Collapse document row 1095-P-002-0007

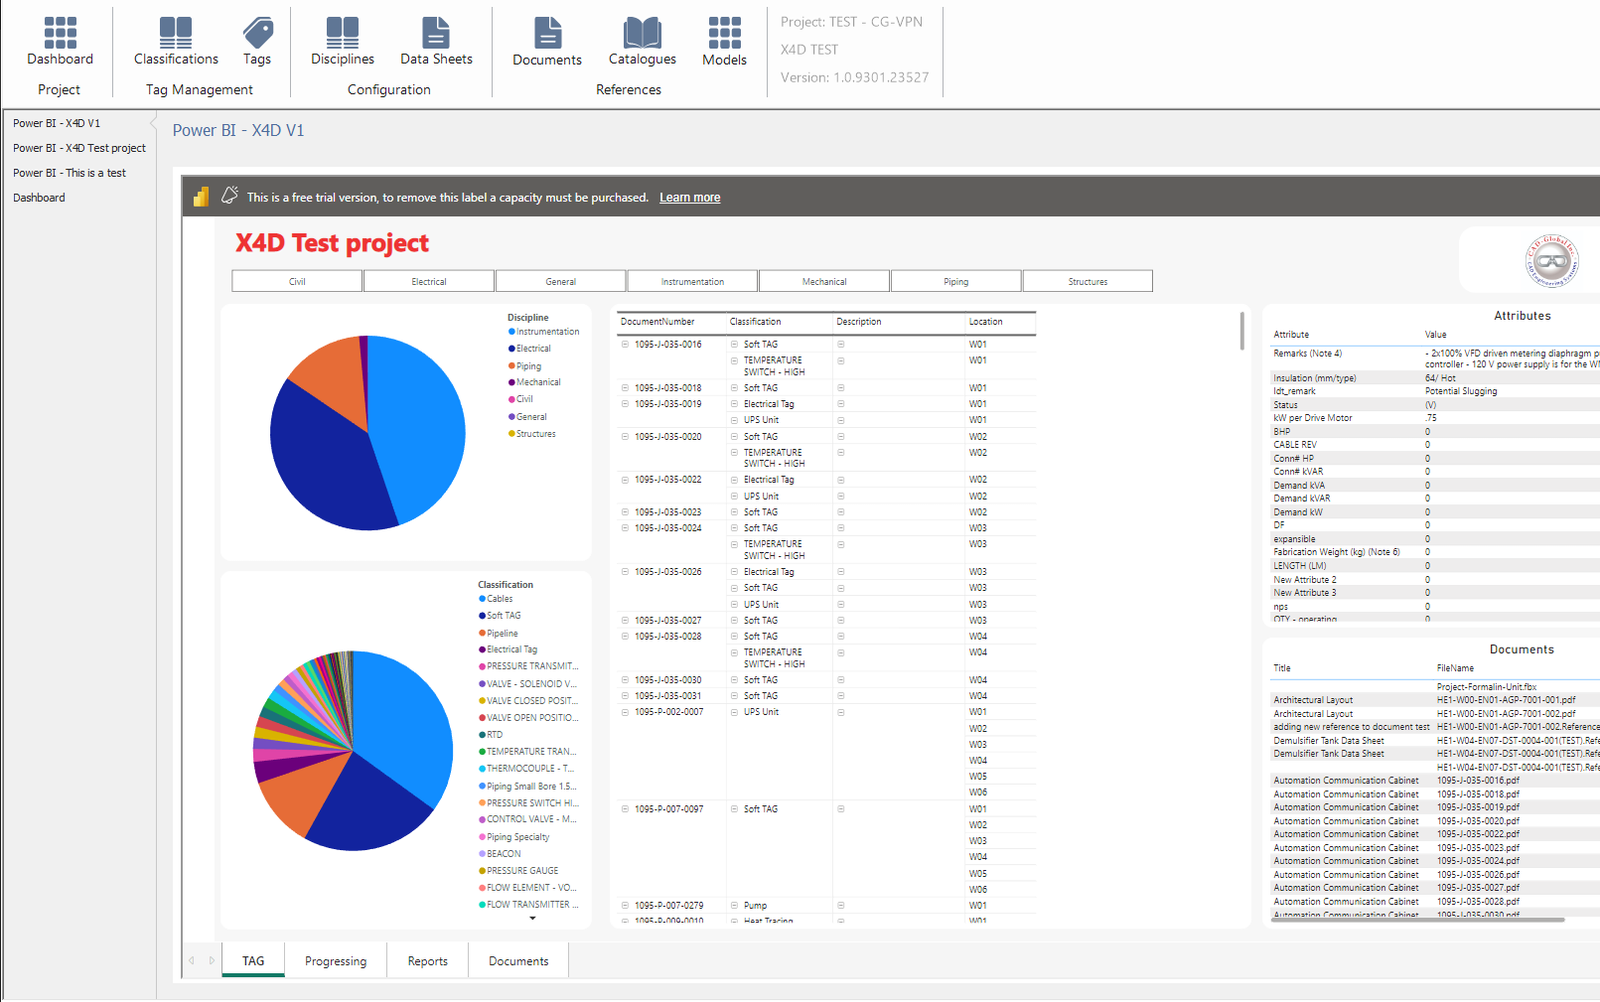pos(625,712)
